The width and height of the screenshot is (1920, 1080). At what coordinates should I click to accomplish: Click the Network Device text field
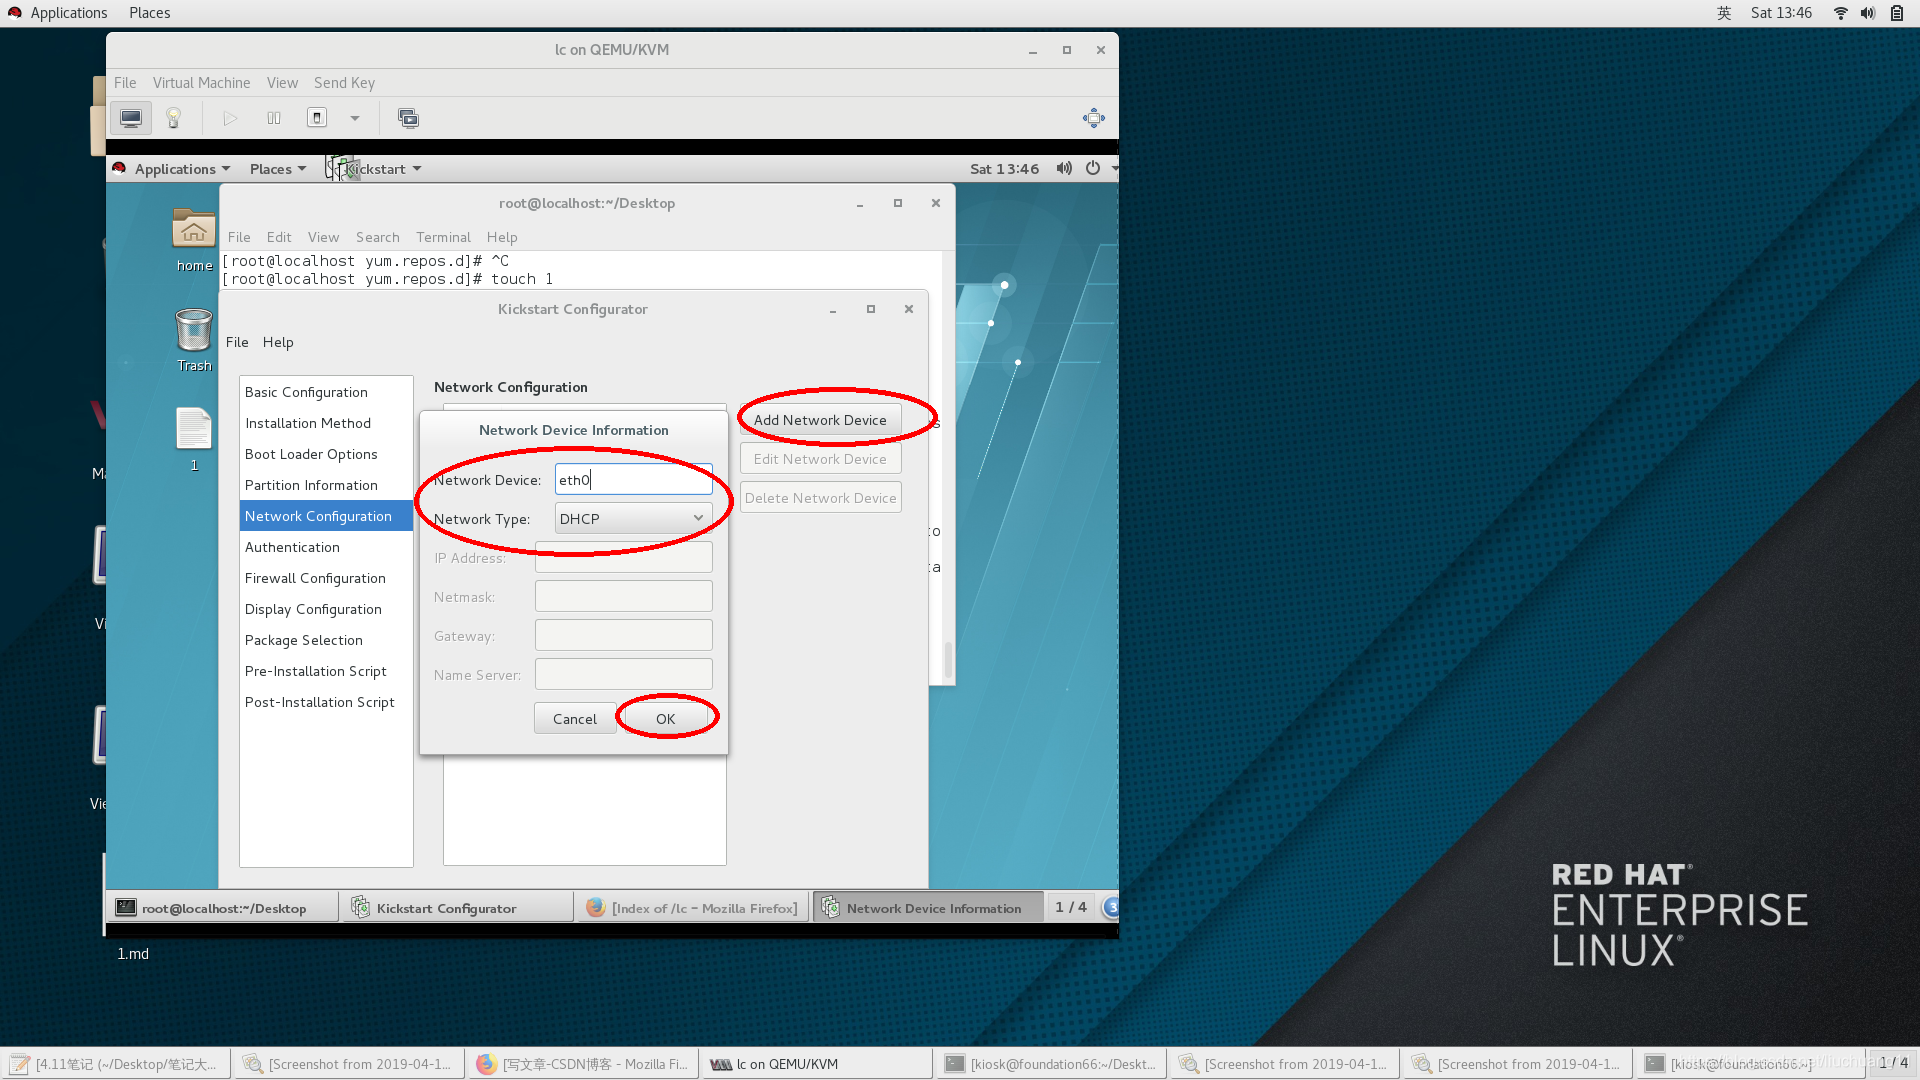(633, 480)
